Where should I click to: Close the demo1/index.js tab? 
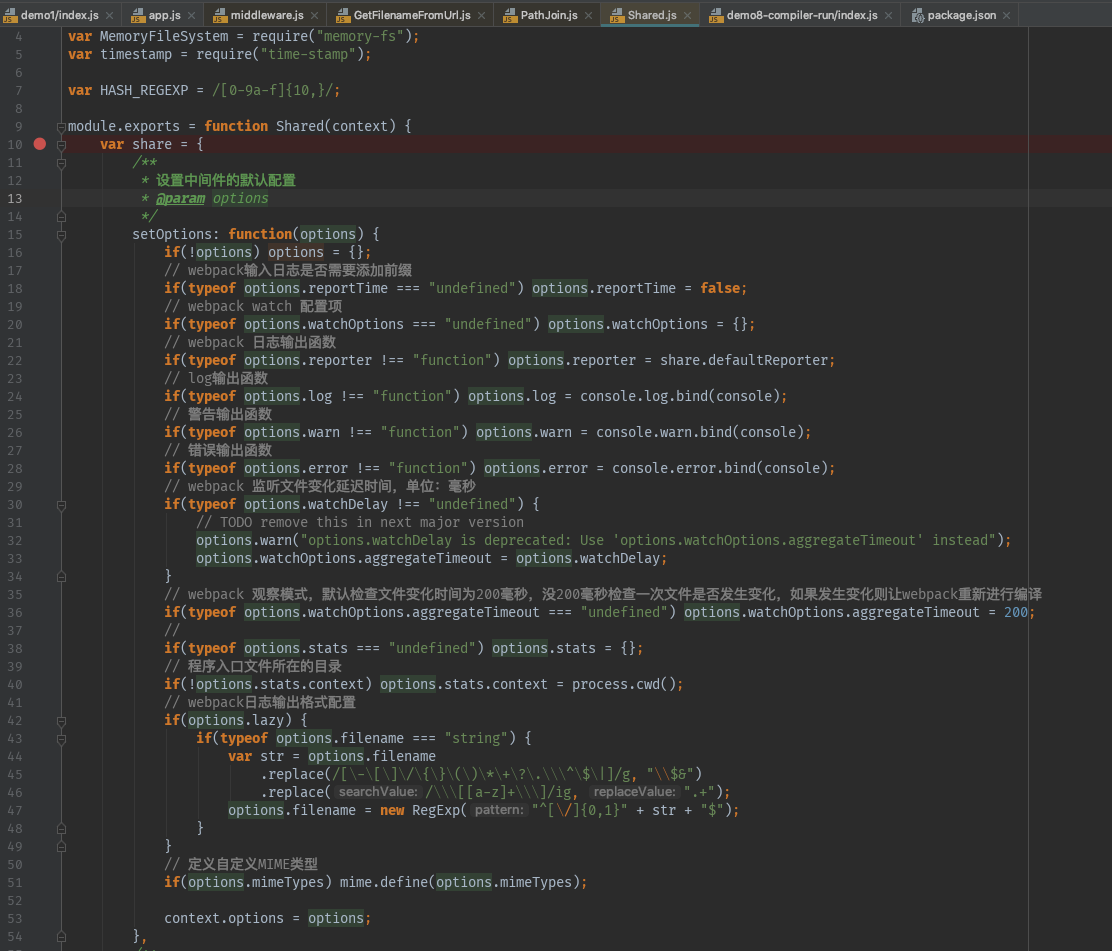point(109,15)
